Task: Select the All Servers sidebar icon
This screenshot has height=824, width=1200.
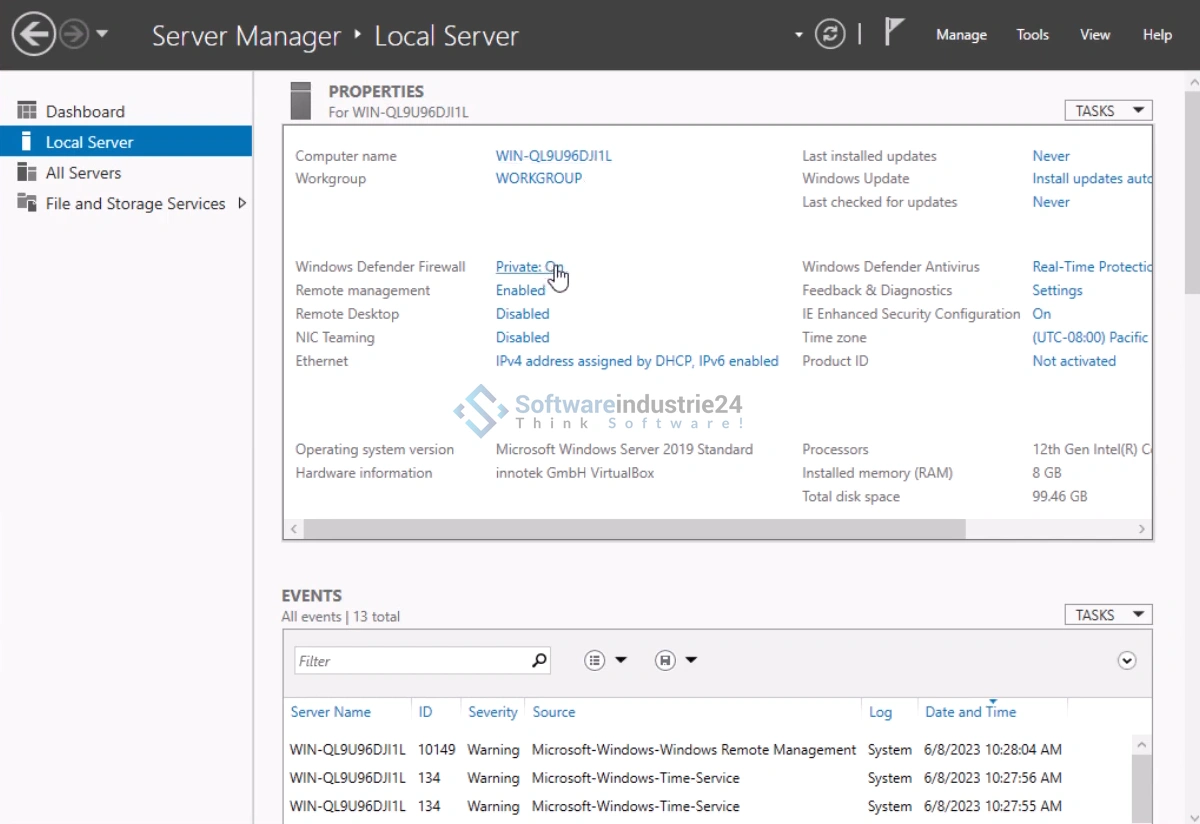Action: (x=27, y=173)
